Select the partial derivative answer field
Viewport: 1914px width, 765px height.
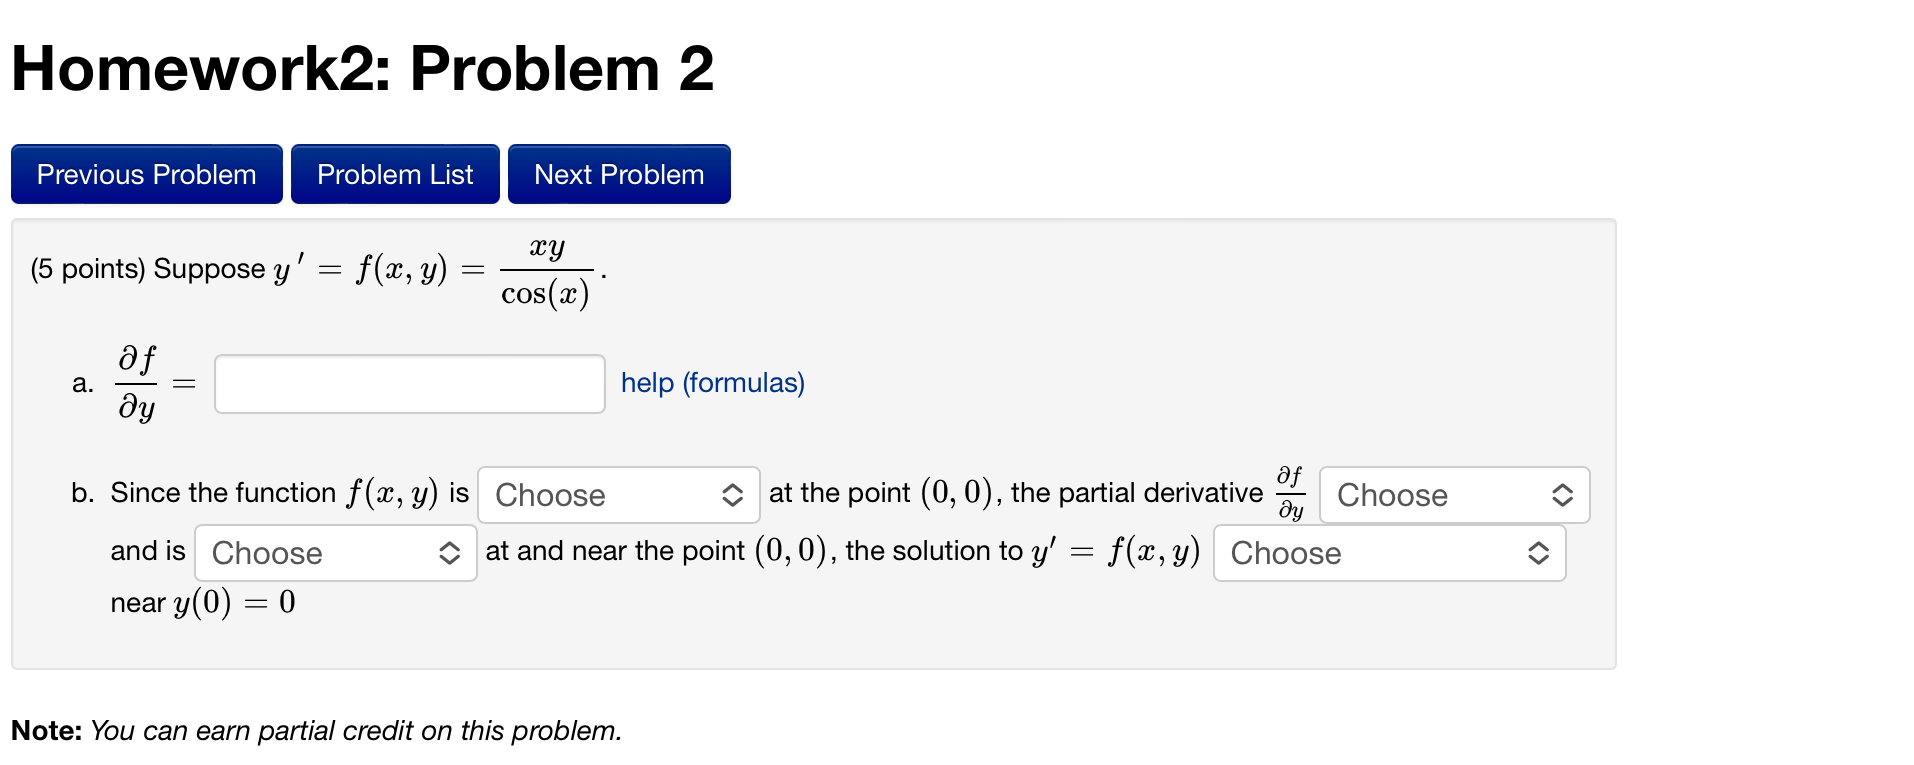409,383
